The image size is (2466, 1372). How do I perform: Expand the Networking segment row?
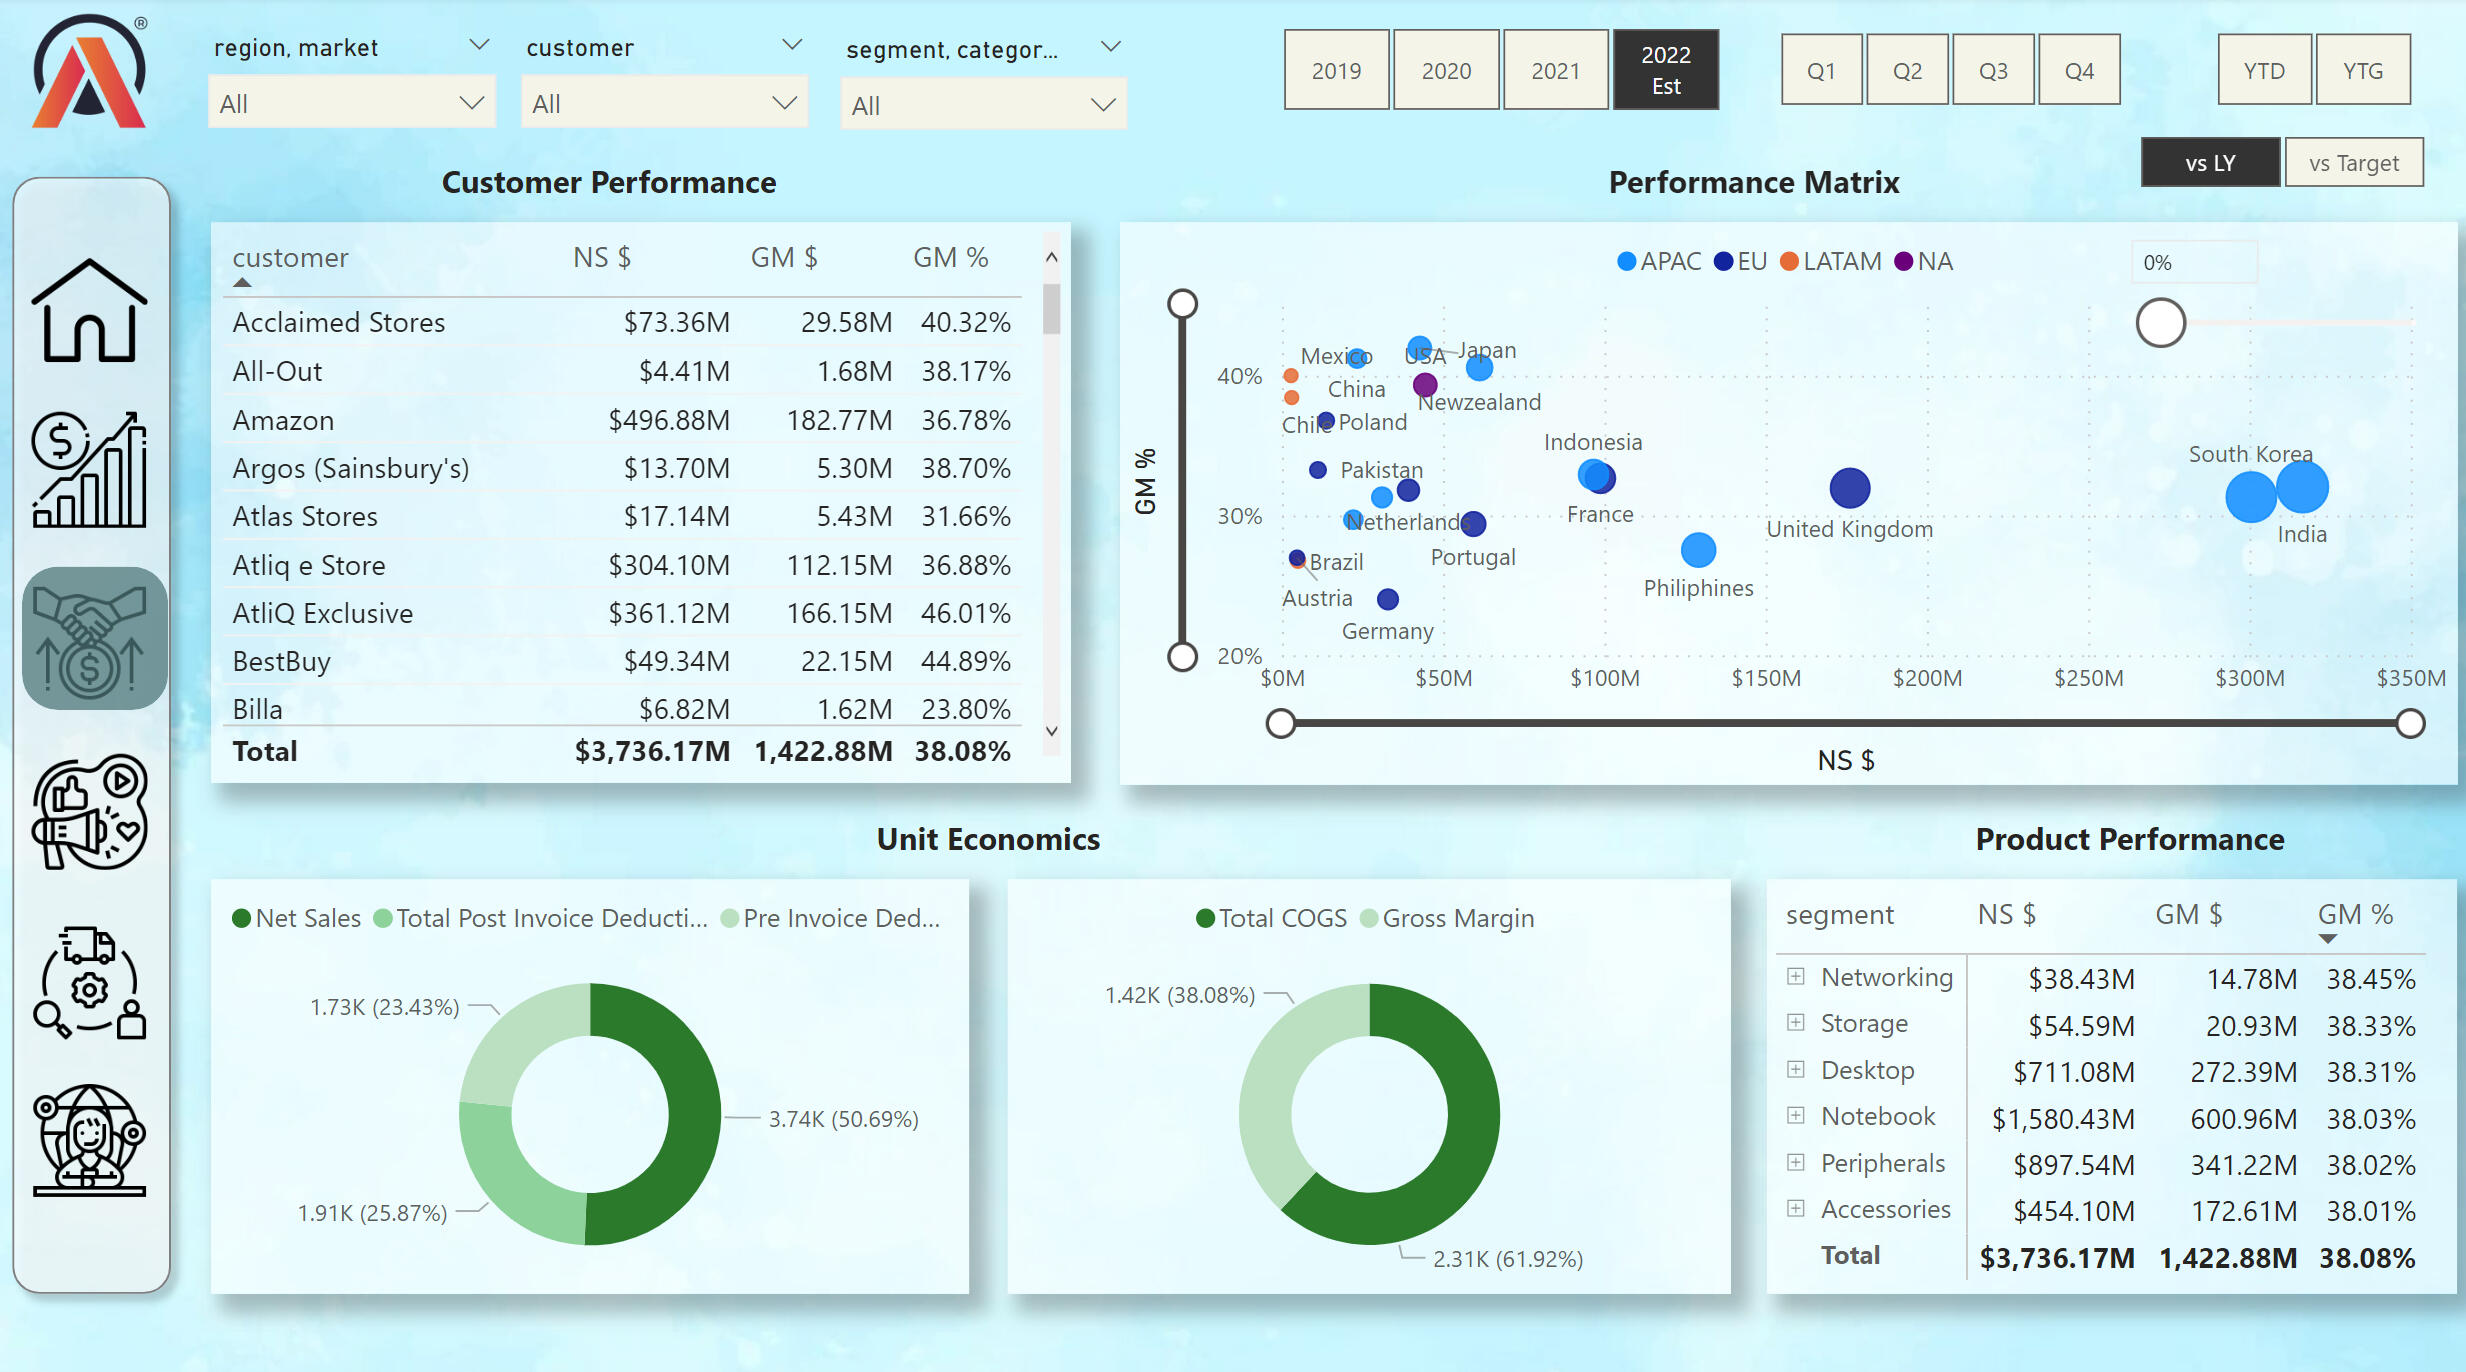pos(1796,976)
